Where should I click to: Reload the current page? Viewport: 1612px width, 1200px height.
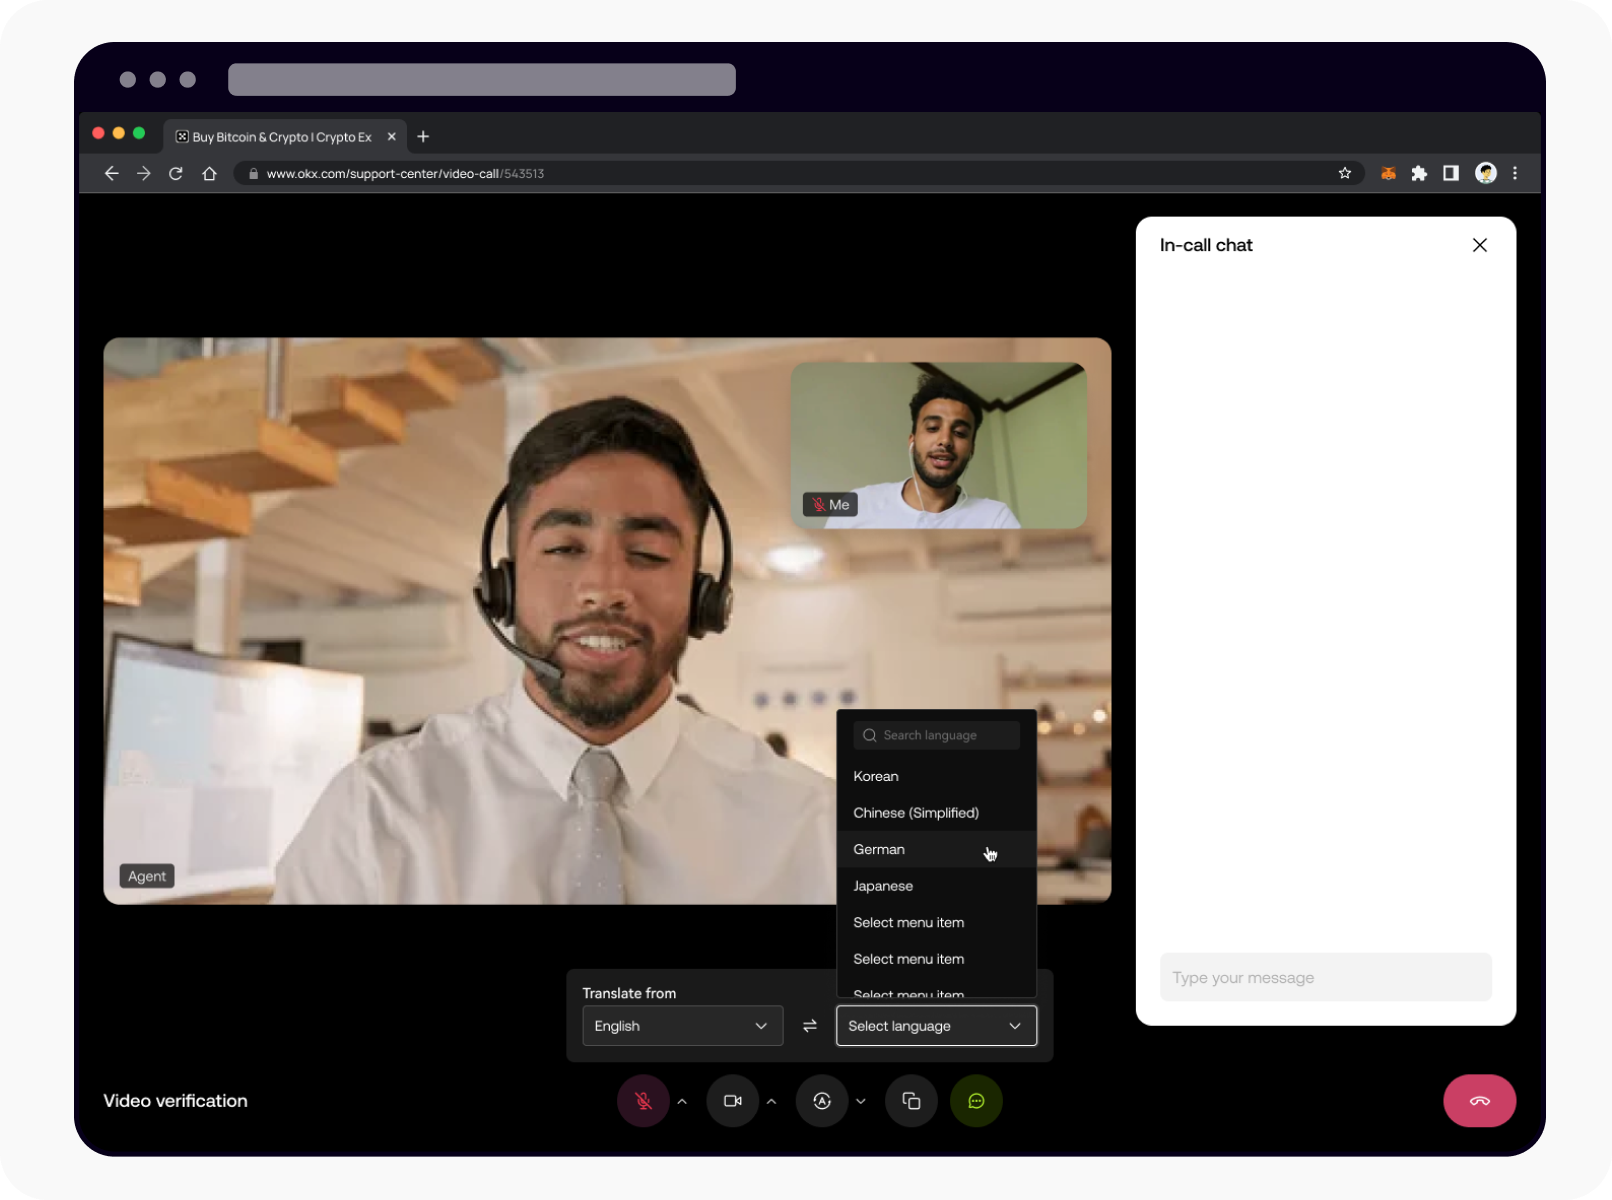[x=175, y=172]
